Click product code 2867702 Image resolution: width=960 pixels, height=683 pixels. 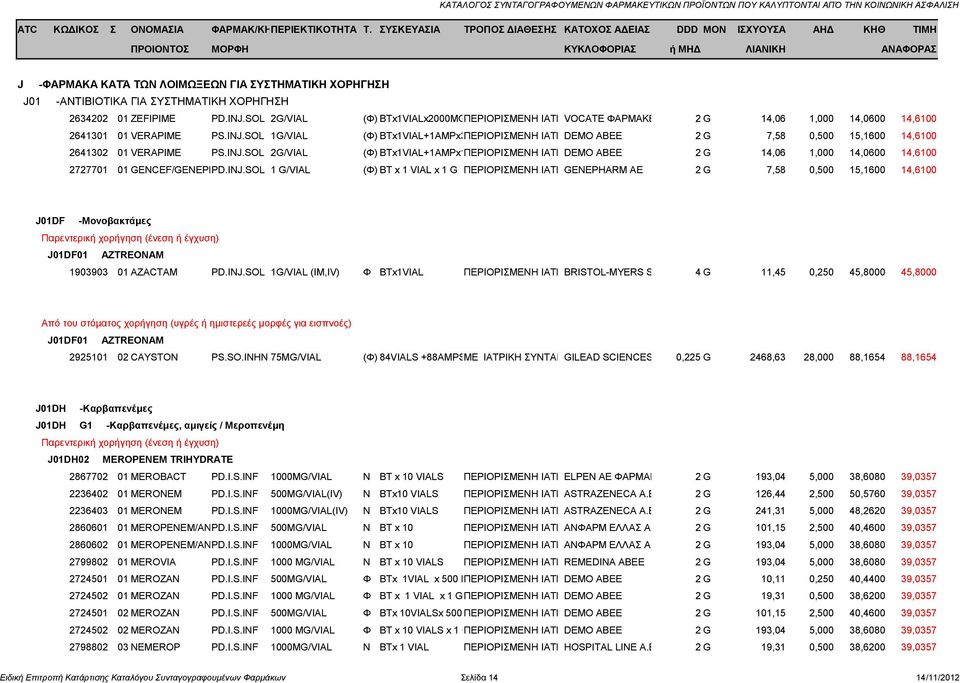tap(88, 477)
